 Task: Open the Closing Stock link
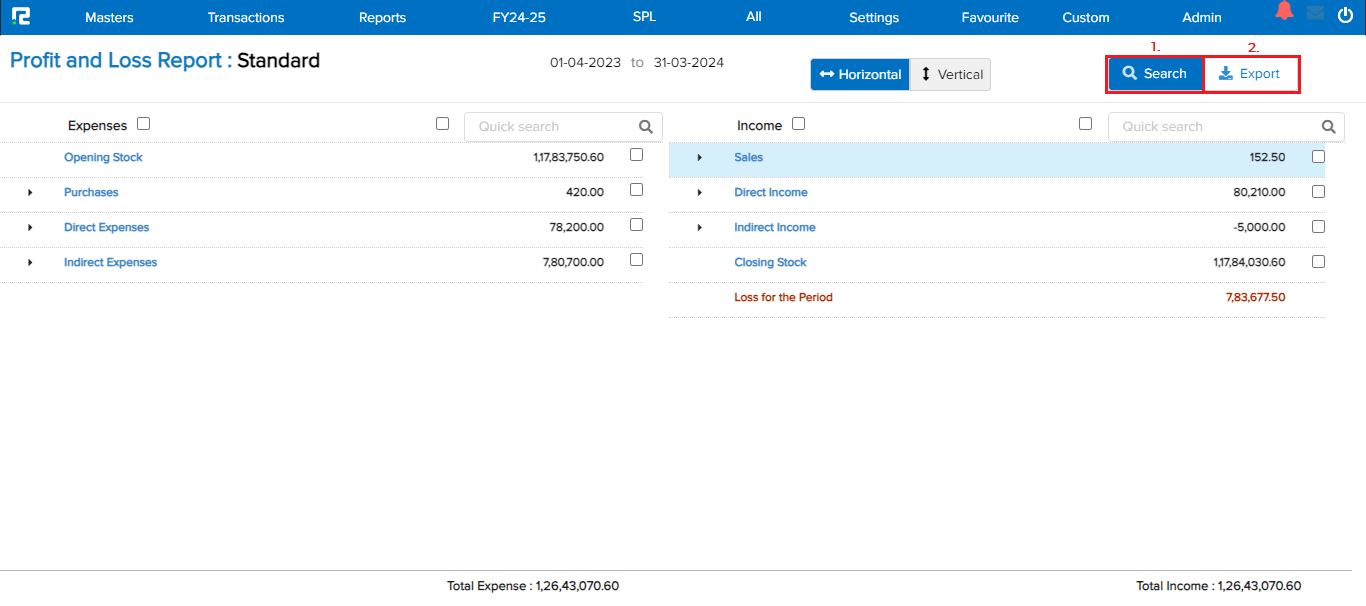pyautogui.click(x=770, y=262)
